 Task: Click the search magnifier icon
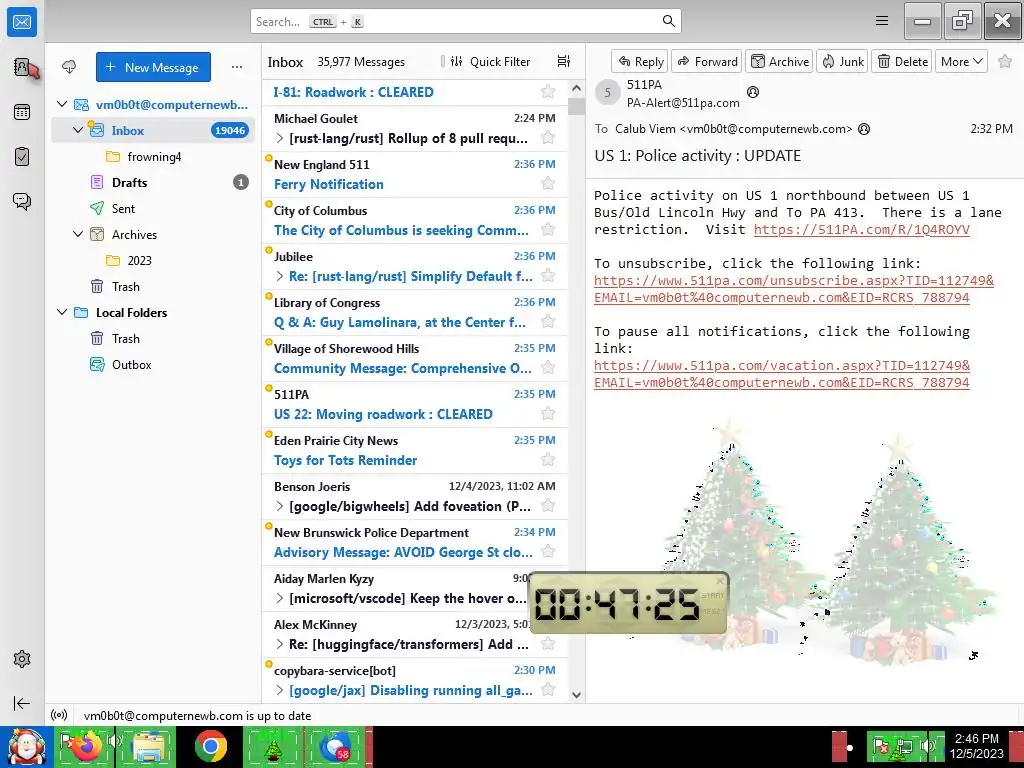(669, 21)
